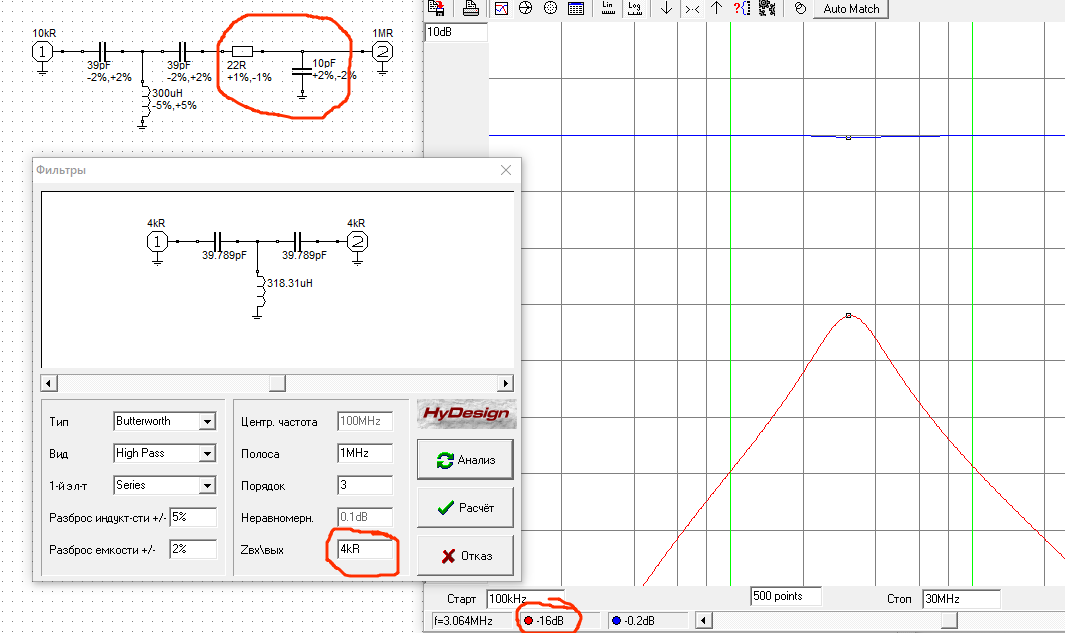Select the rectangular graph plot icon
This screenshot has height=633, width=1065.
502,8
